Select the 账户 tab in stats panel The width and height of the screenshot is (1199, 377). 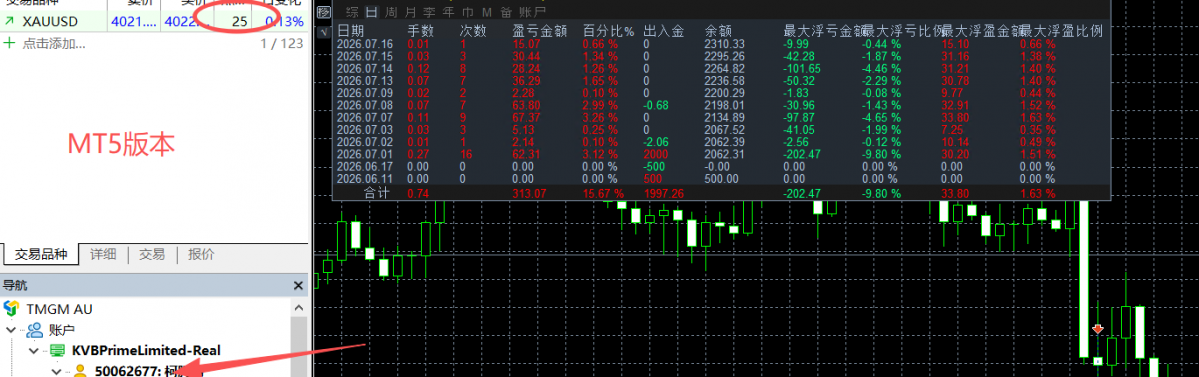pyautogui.click(x=532, y=11)
